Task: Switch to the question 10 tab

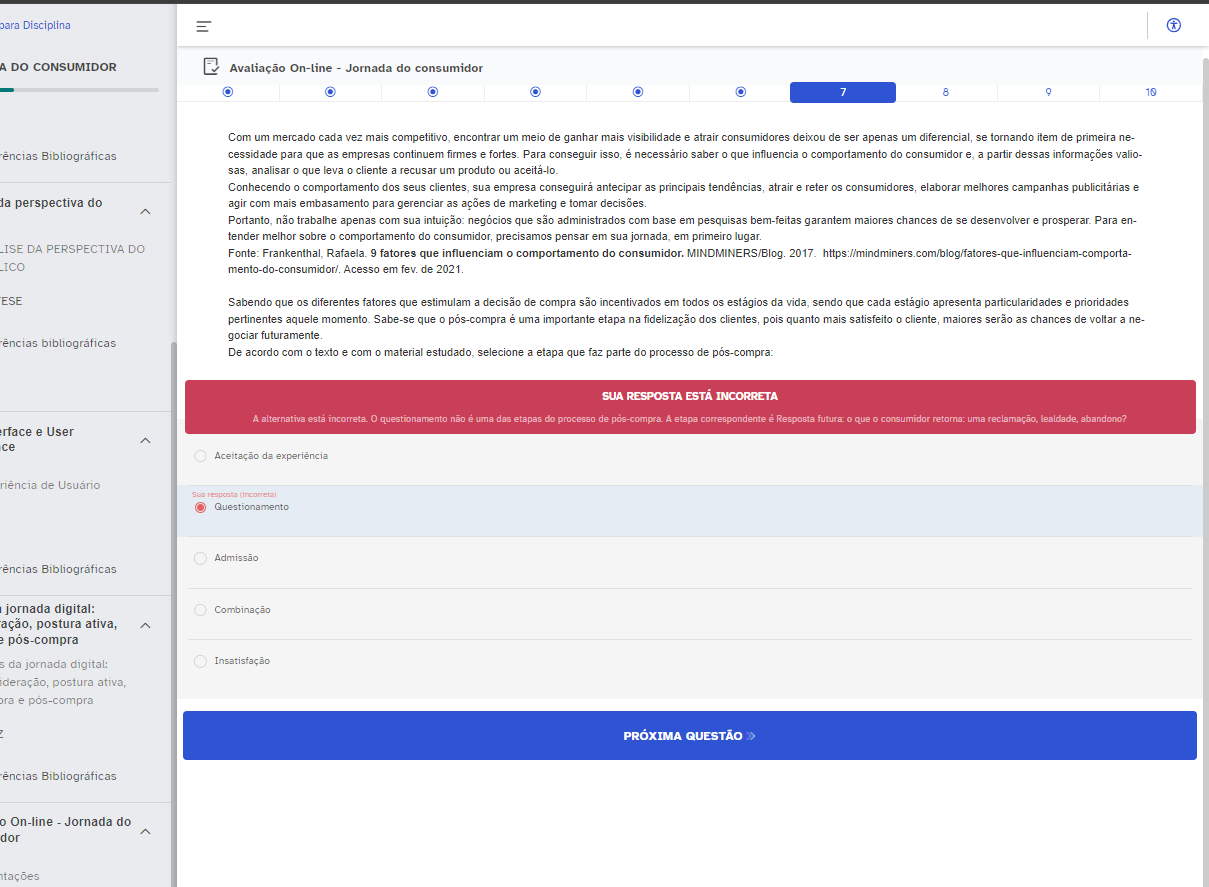Action: pos(1151,92)
